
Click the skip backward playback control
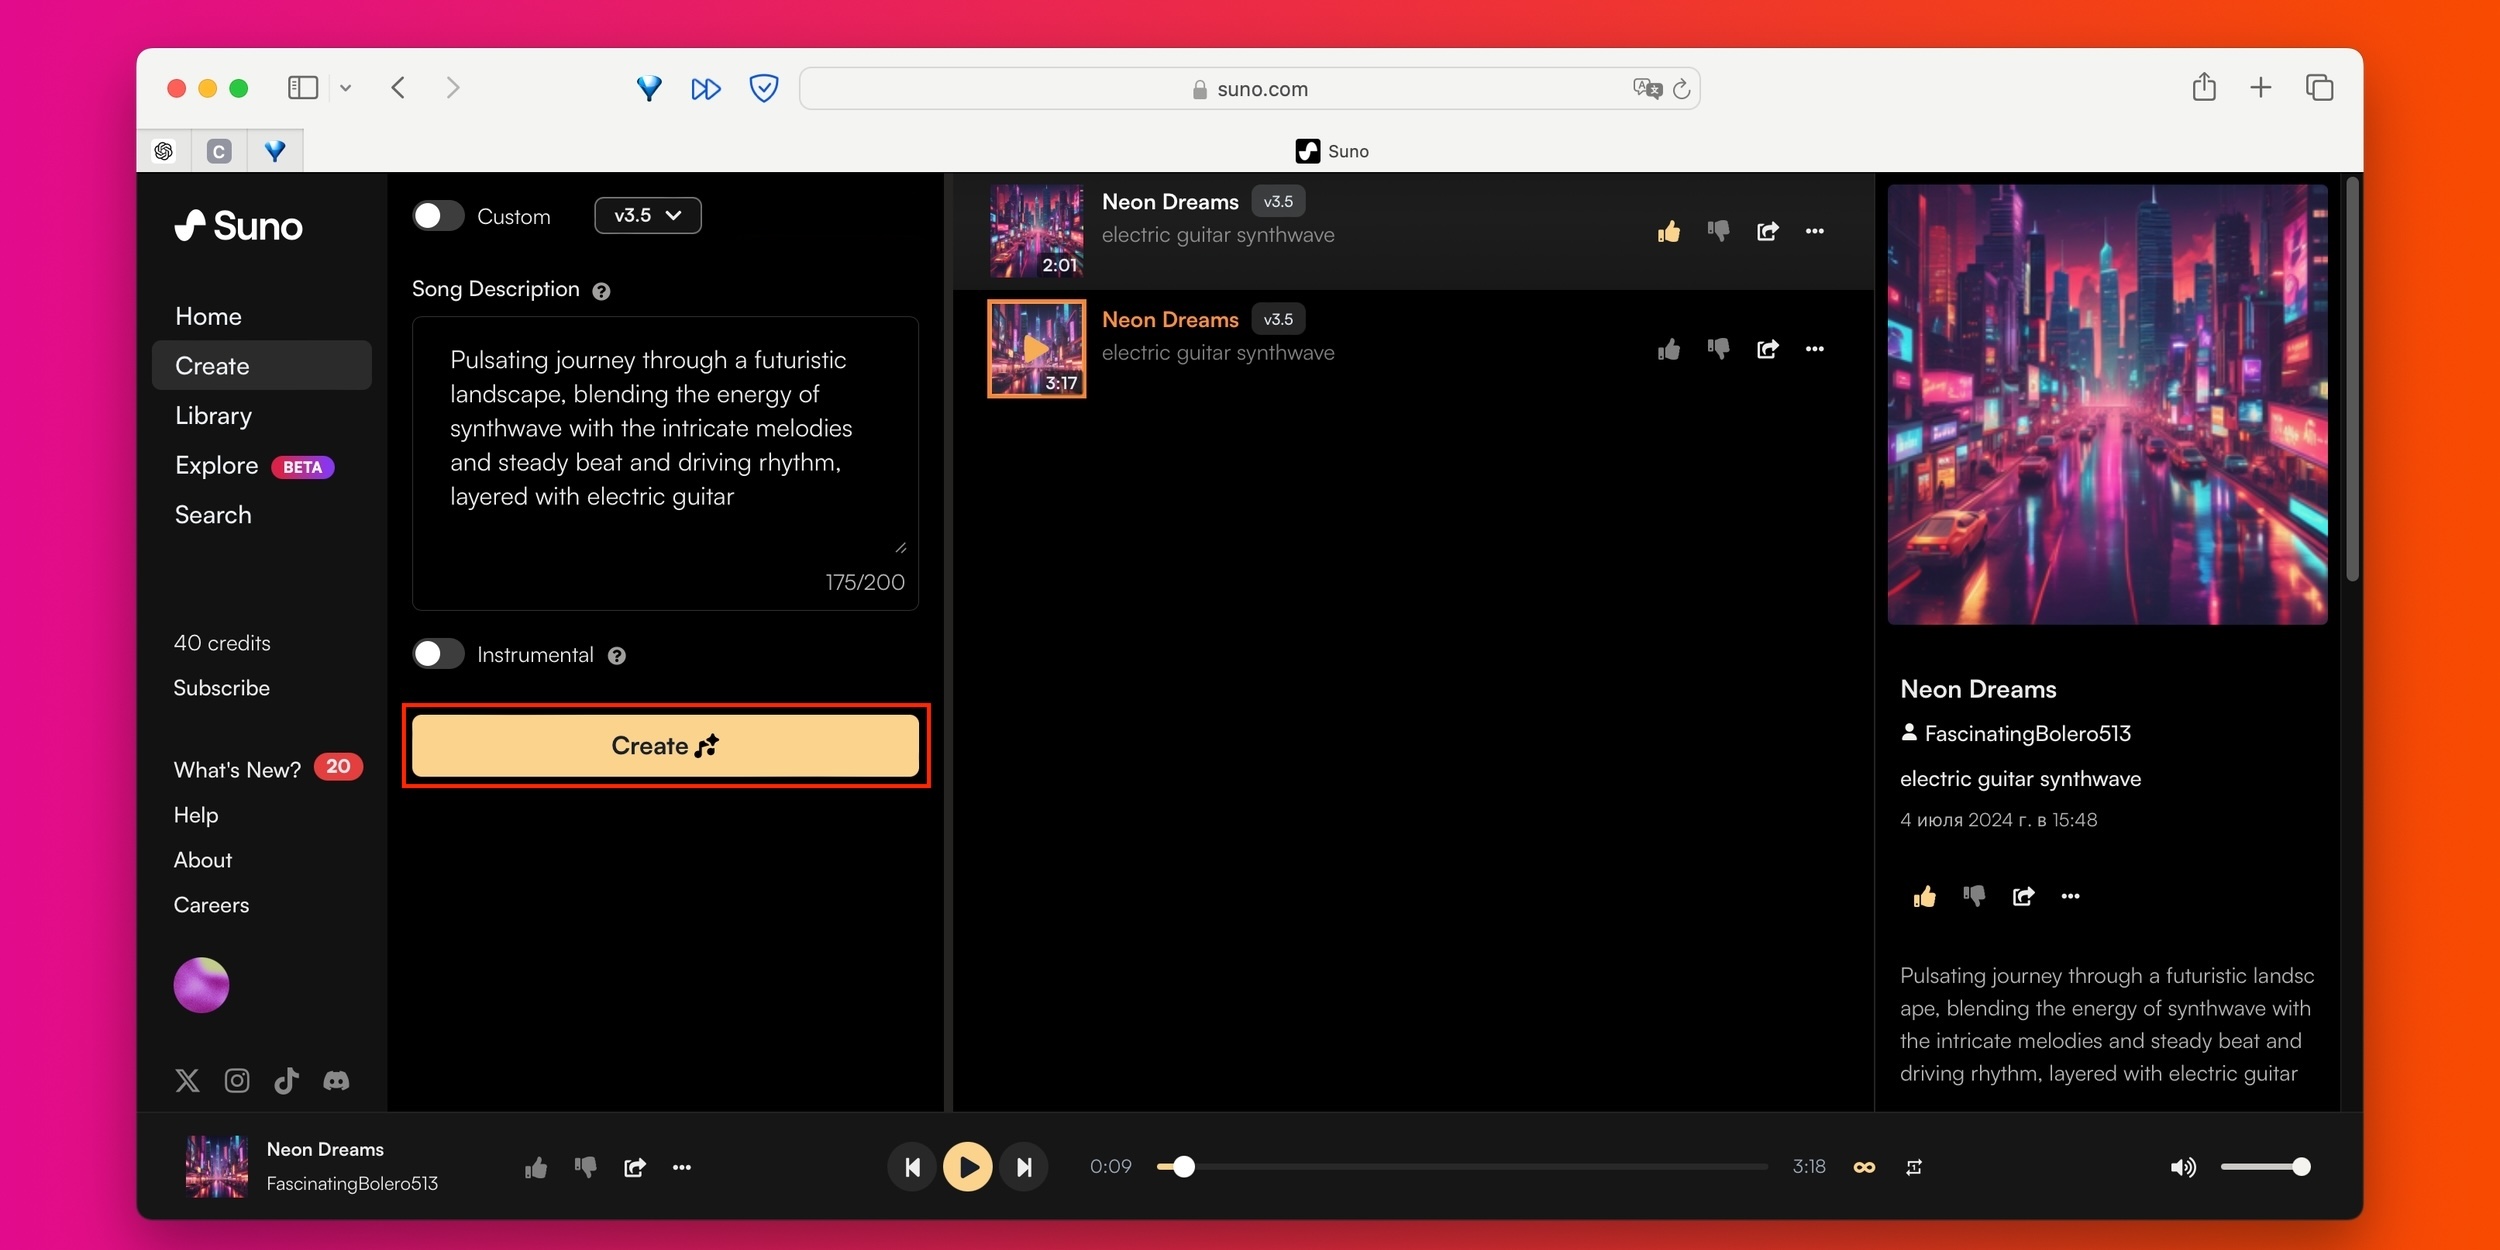tap(912, 1165)
